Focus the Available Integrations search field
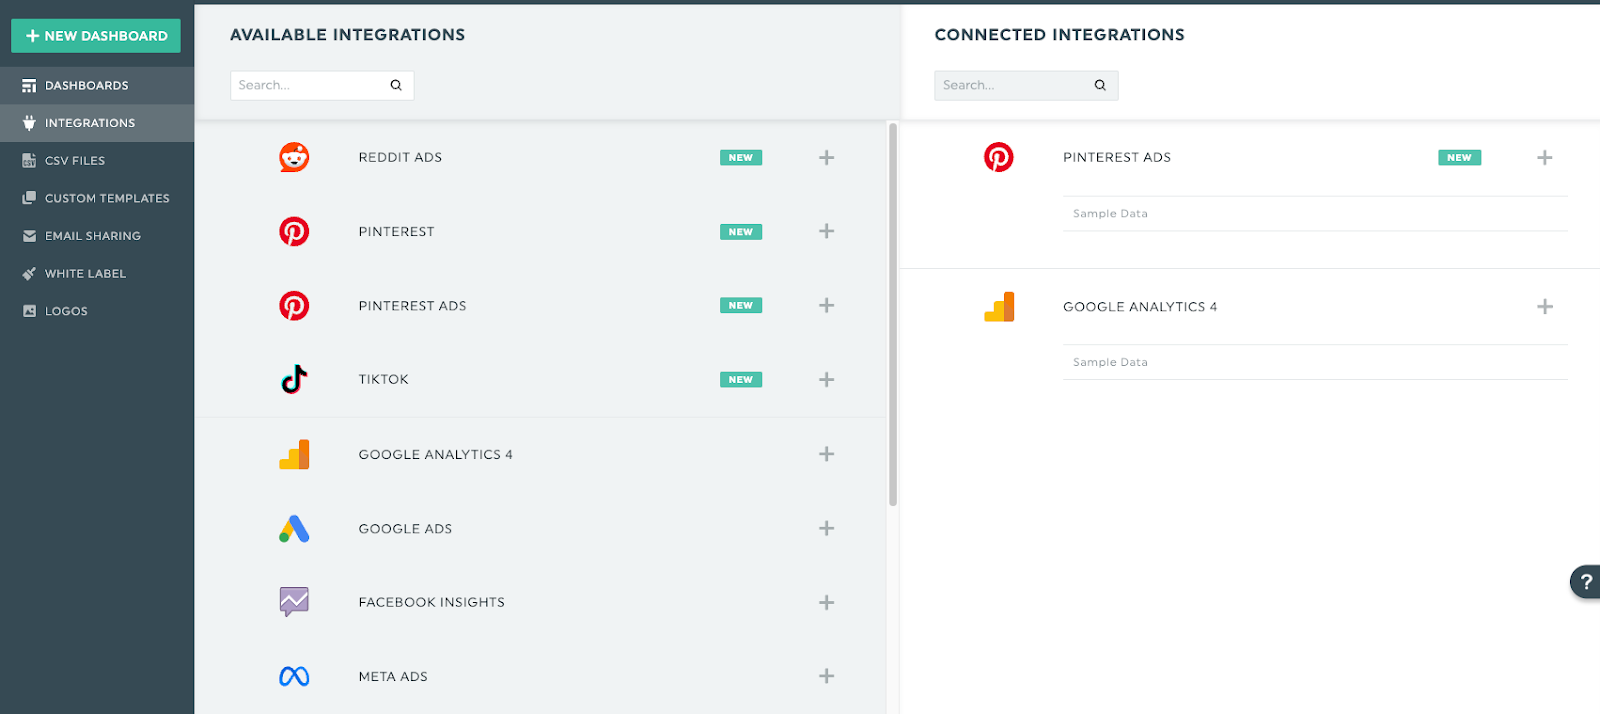Viewport: 1600px width, 714px height. [310, 85]
